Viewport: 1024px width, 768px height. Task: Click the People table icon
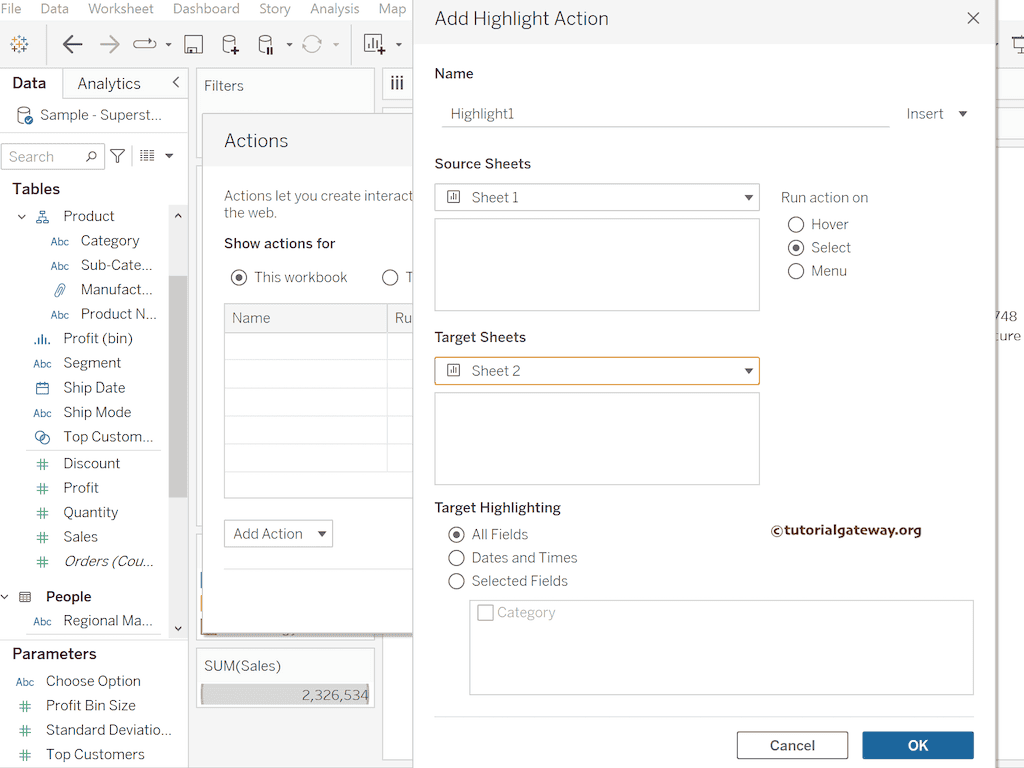(25, 597)
